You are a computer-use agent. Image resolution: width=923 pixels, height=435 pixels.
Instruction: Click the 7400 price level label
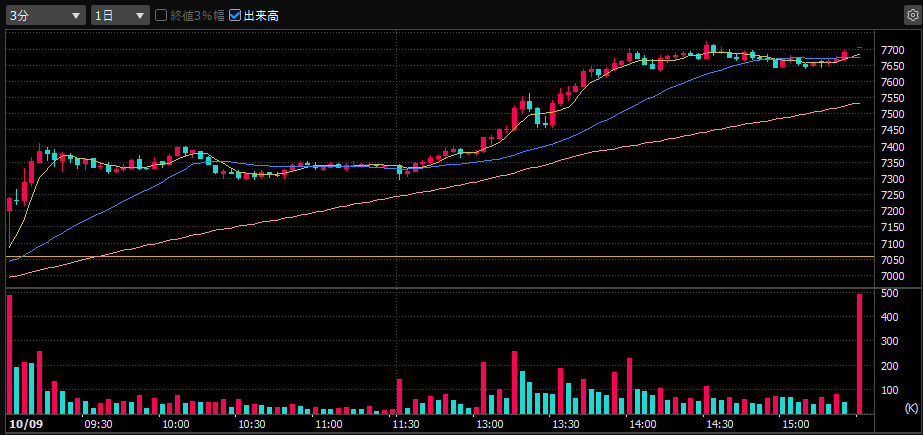[893, 147]
